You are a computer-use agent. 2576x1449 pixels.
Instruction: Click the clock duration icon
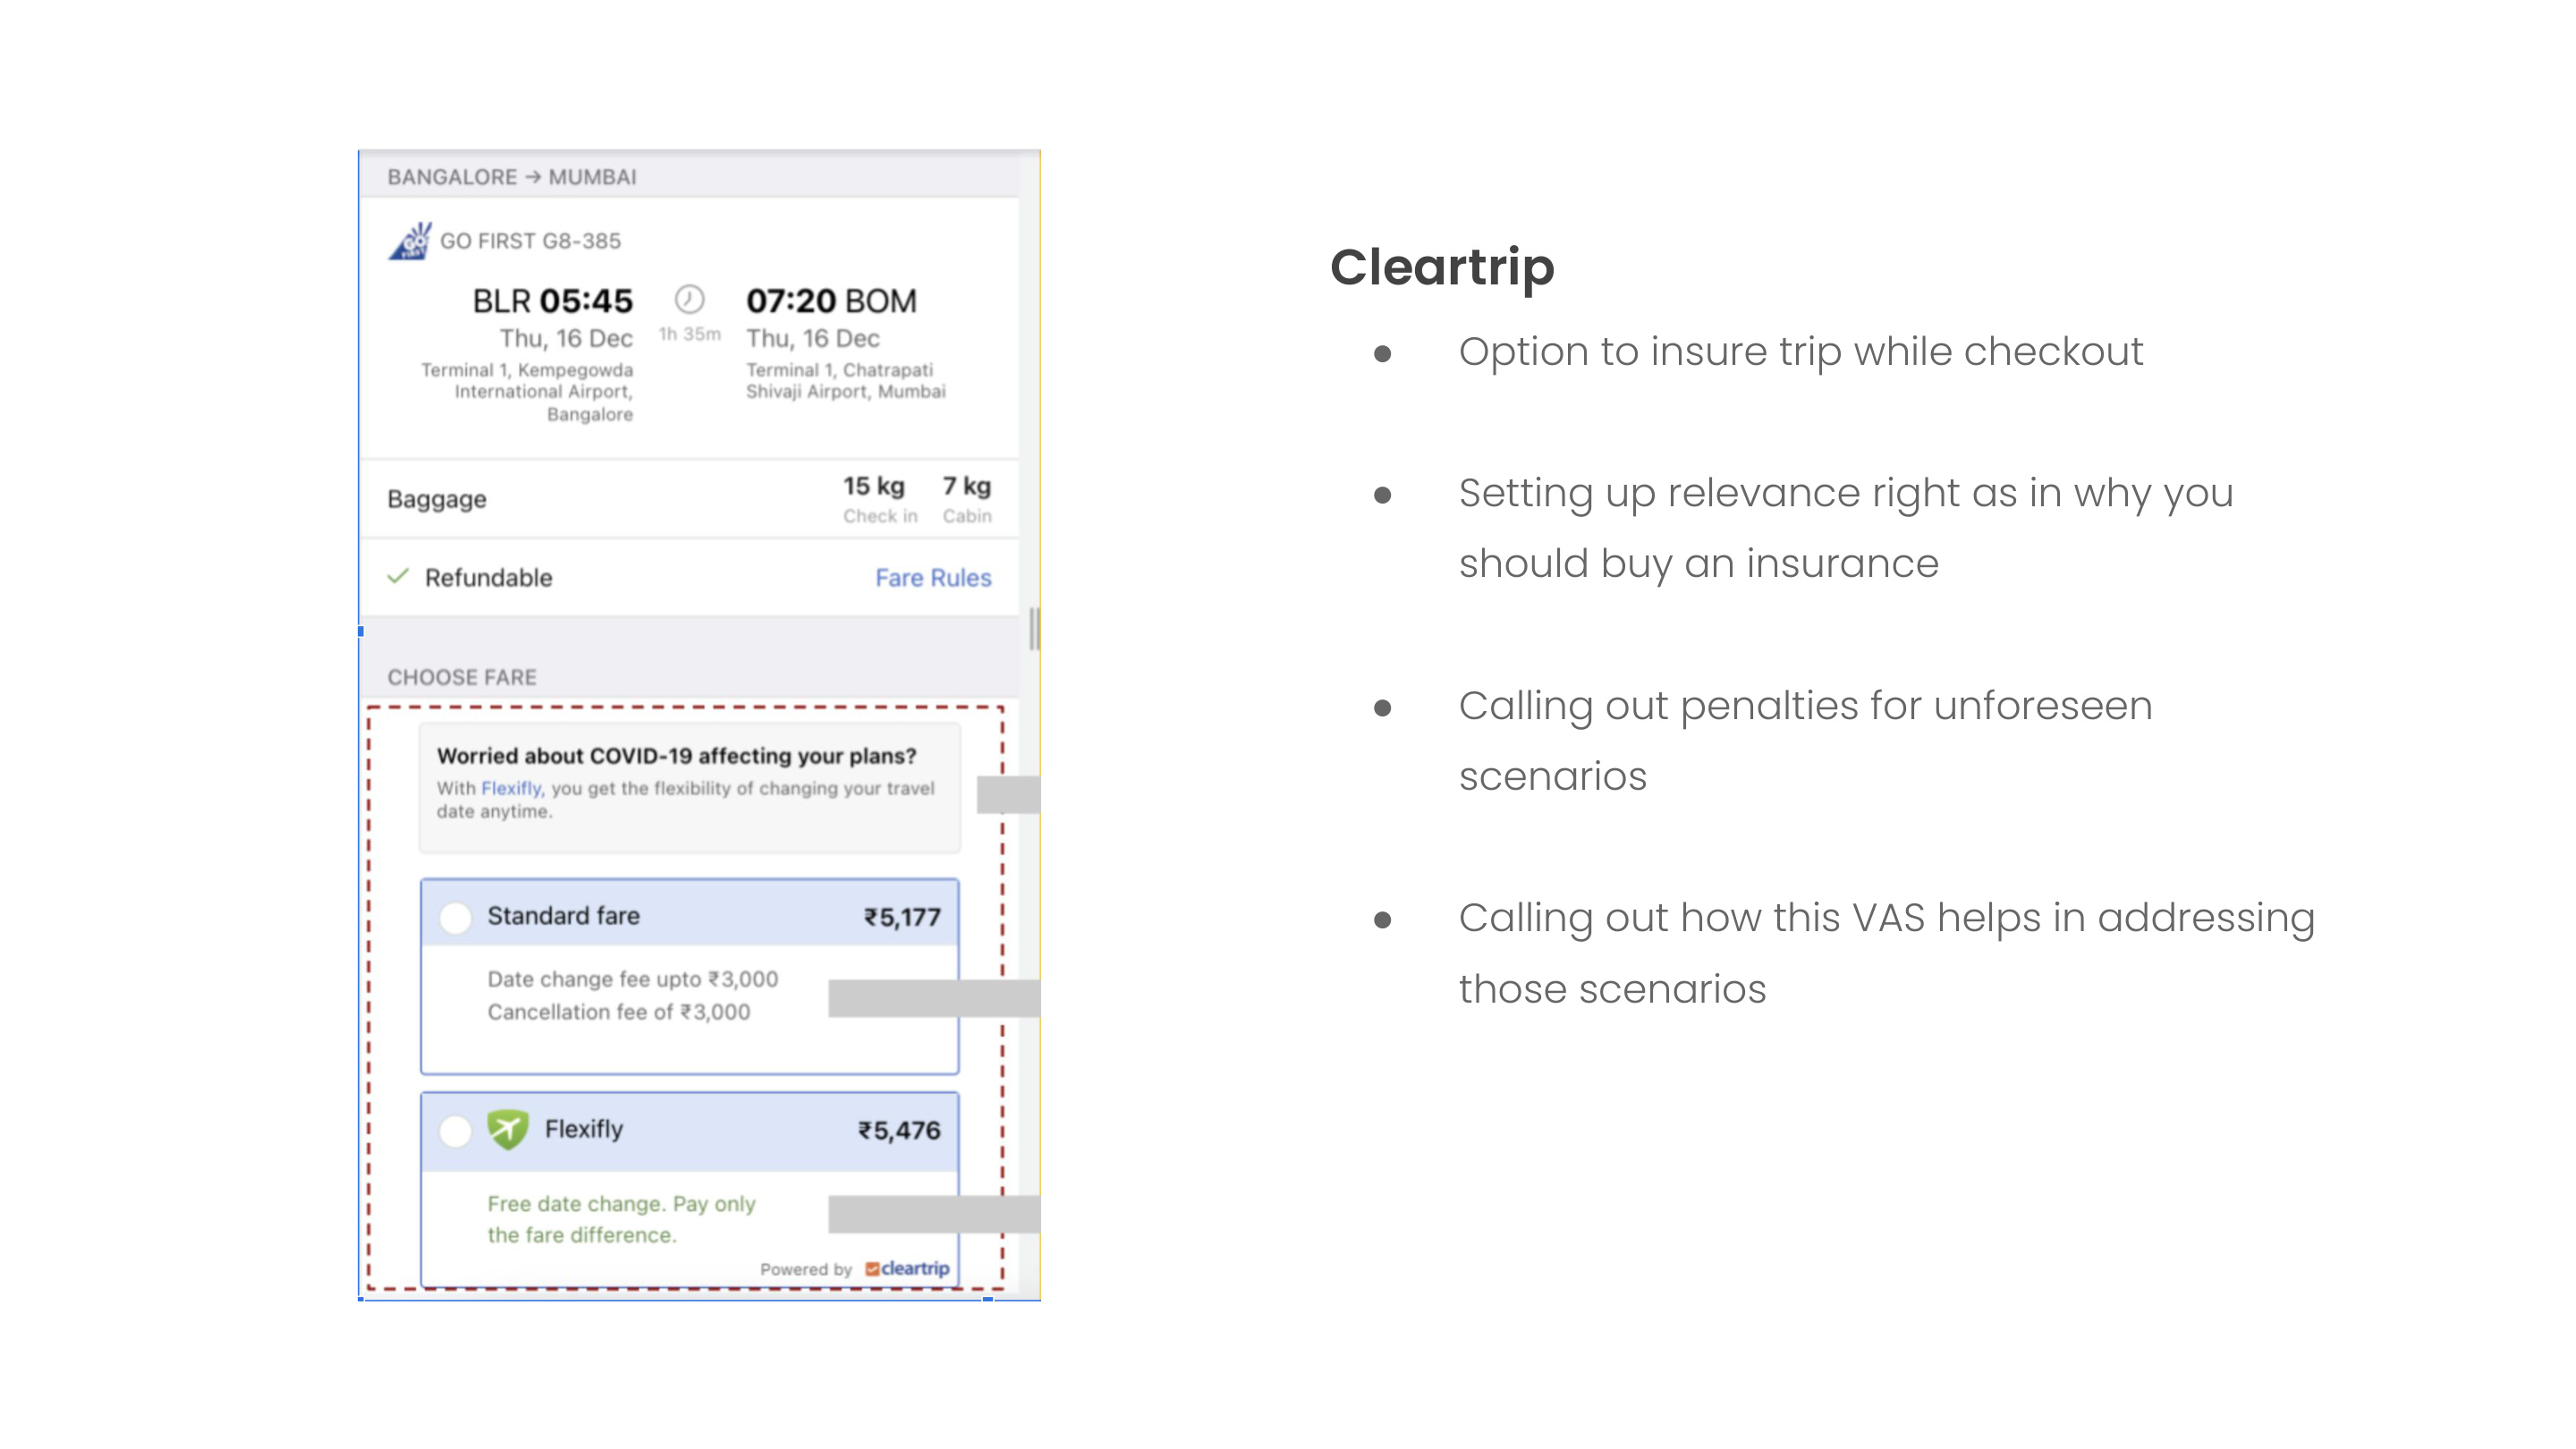(689, 299)
